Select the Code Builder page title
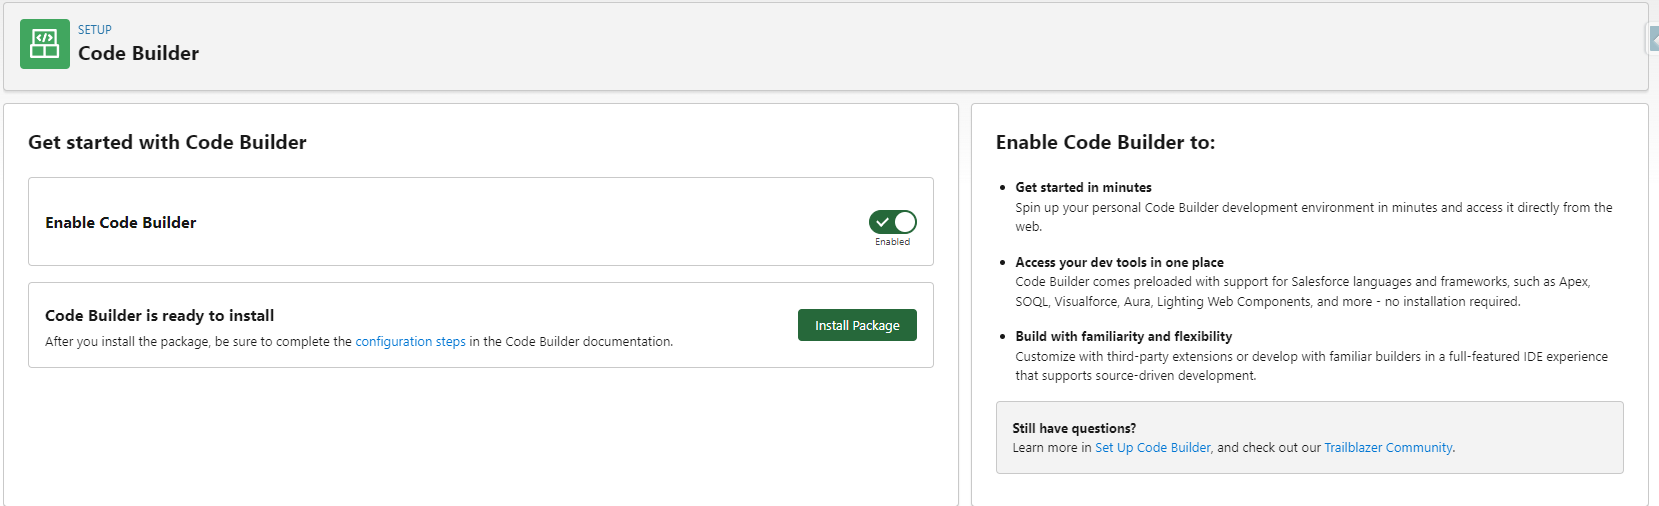 138,54
